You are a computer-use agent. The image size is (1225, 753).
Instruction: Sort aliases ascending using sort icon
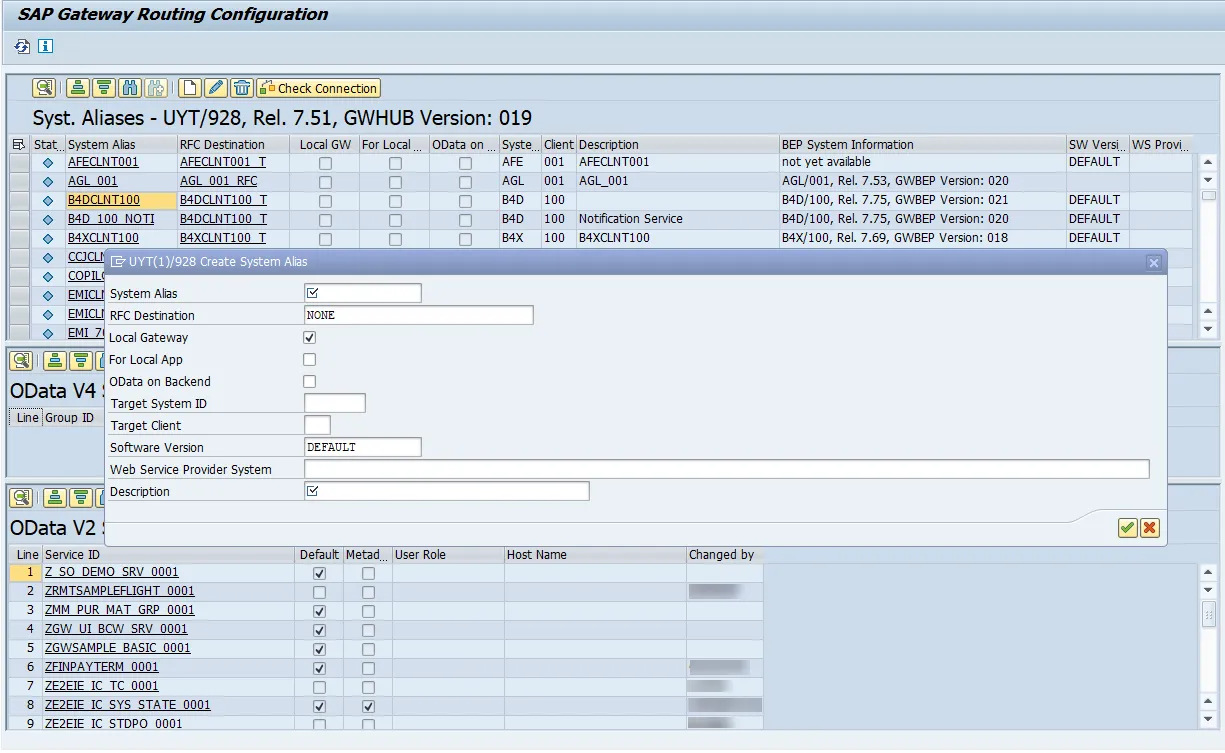77,87
